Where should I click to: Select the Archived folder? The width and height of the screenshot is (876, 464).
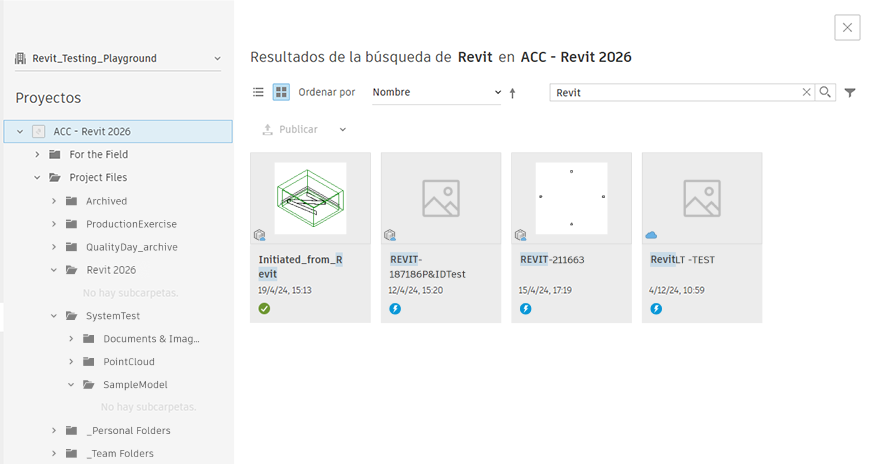106,201
